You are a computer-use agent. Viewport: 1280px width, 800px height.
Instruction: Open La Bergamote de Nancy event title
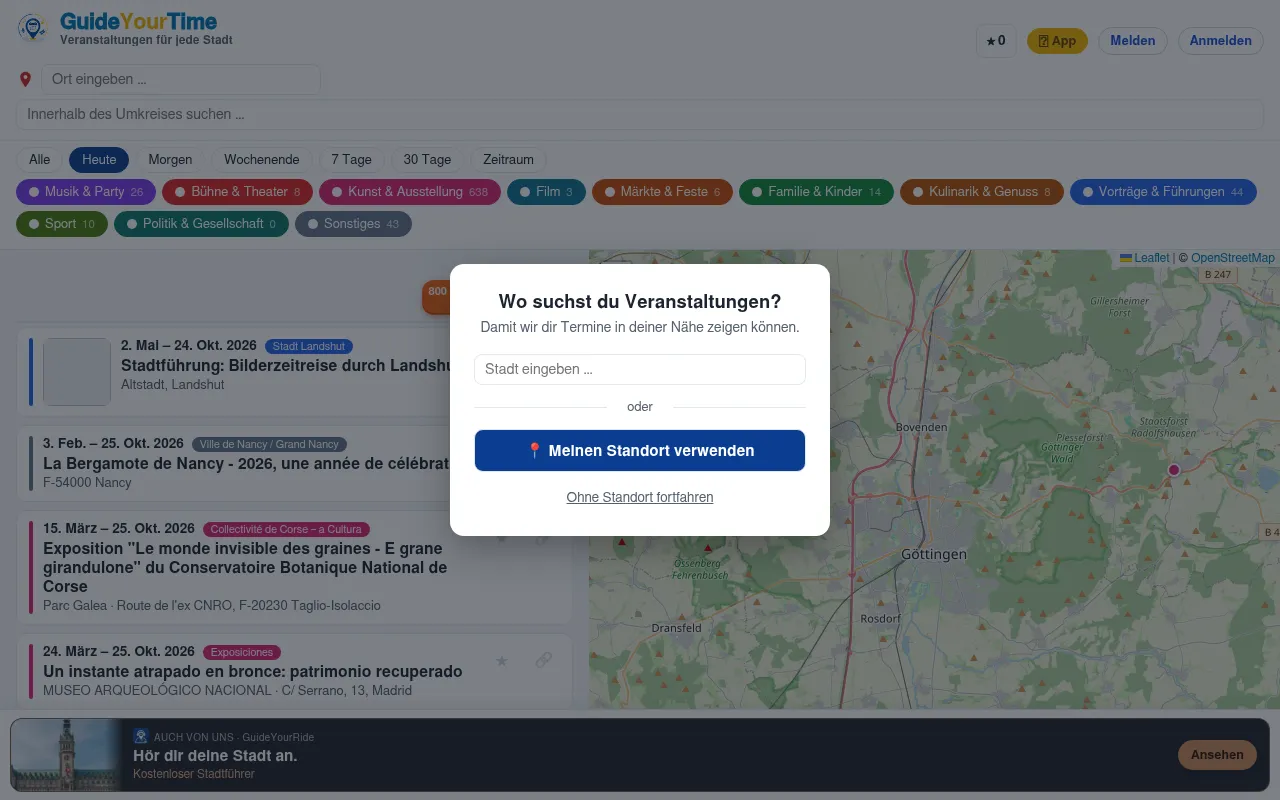[x=247, y=464]
